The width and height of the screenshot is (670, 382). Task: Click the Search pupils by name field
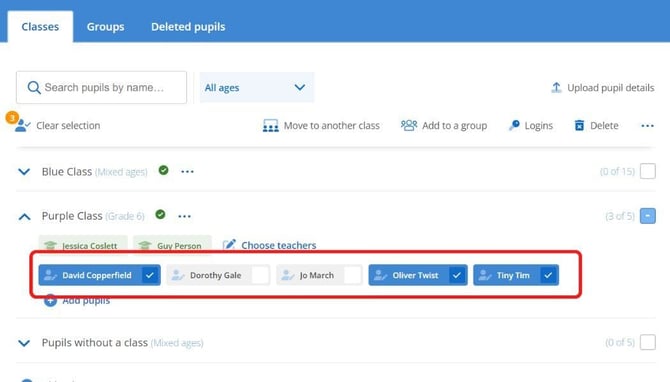click(101, 88)
